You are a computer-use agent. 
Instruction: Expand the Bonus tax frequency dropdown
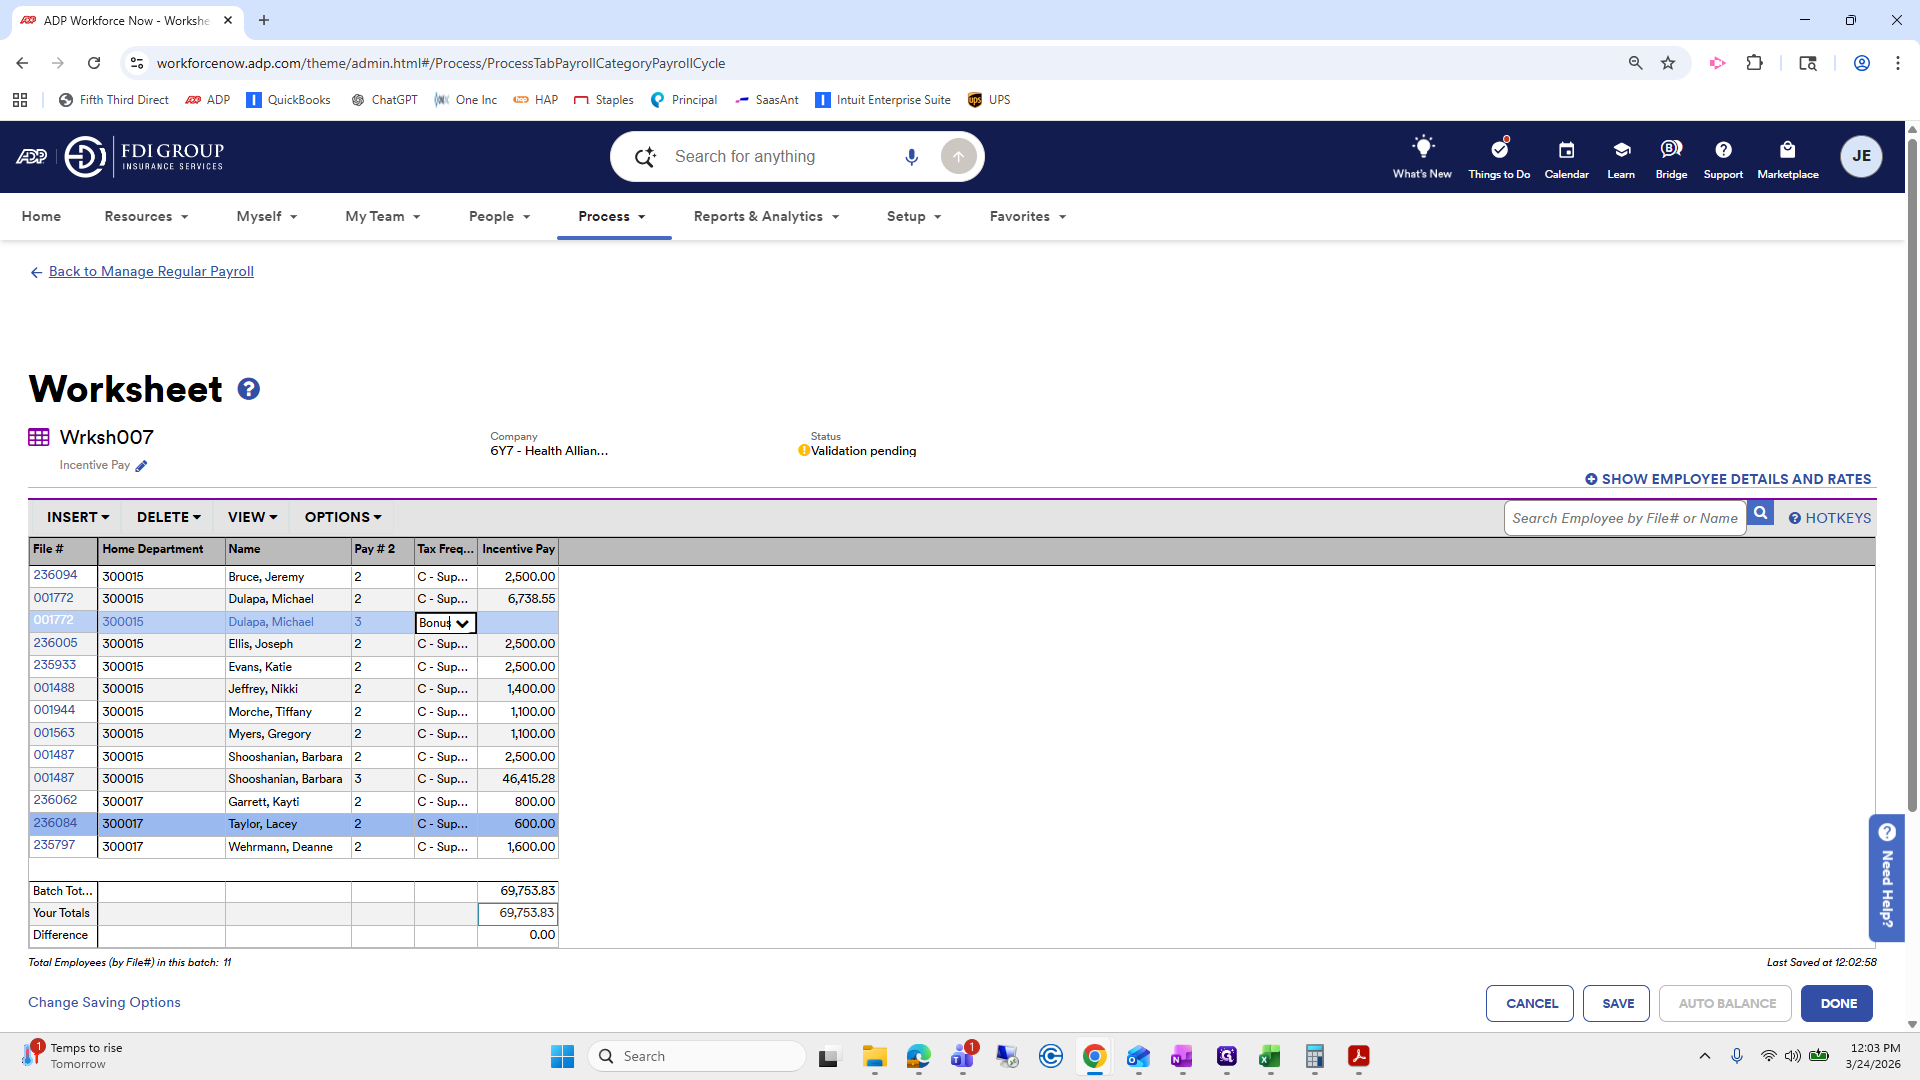462,623
